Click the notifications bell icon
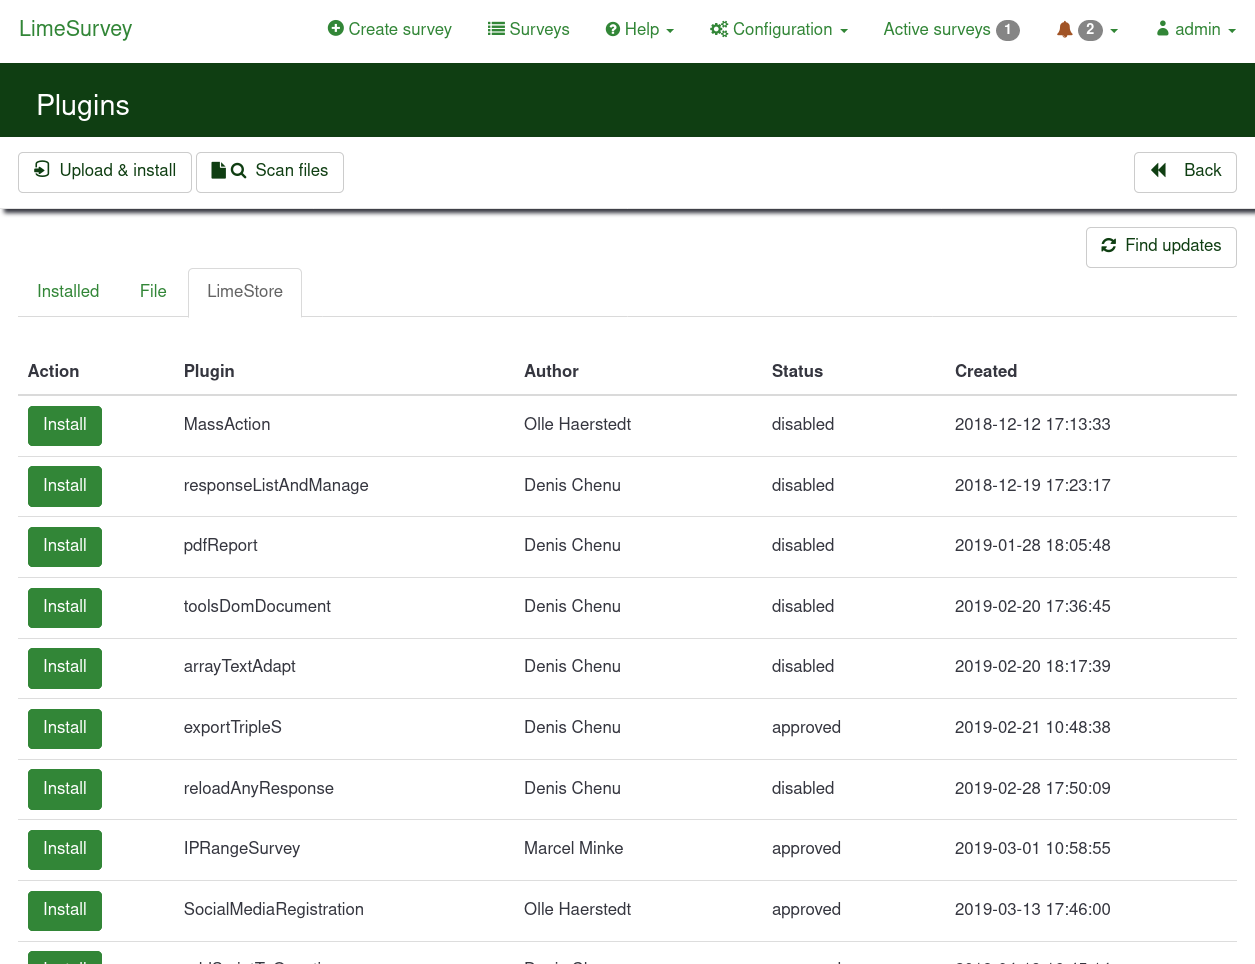This screenshot has height=964, width=1255. (1064, 30)
